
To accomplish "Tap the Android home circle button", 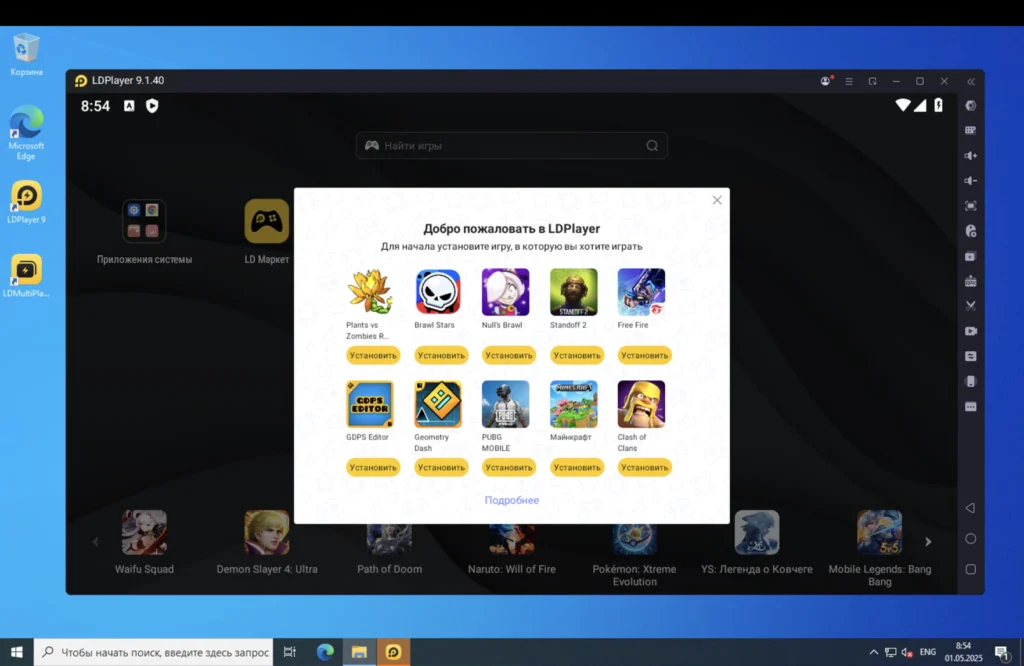I will [970, 539].
